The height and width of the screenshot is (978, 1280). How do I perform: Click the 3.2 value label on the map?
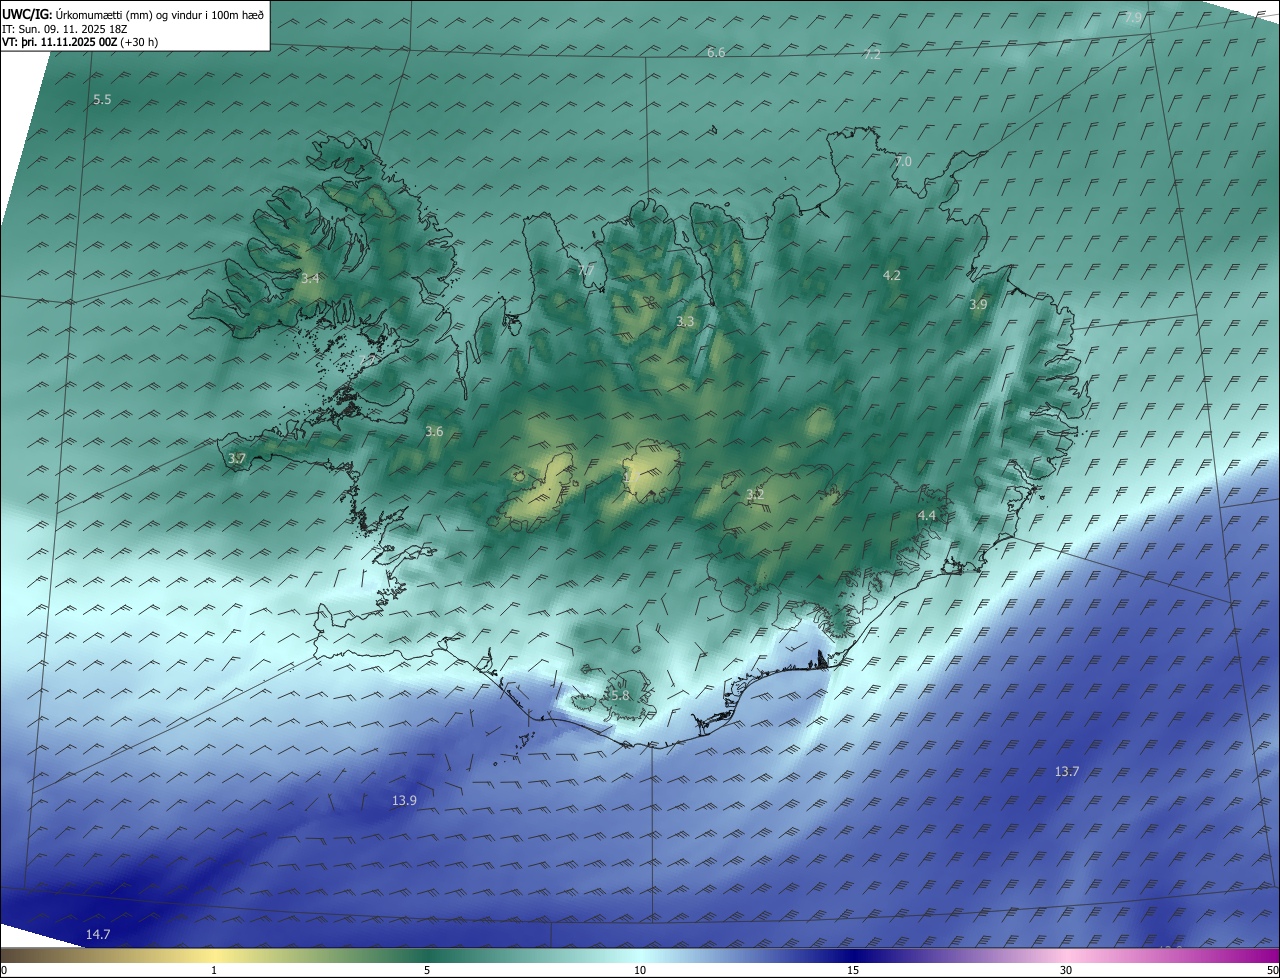pos(755,494)
